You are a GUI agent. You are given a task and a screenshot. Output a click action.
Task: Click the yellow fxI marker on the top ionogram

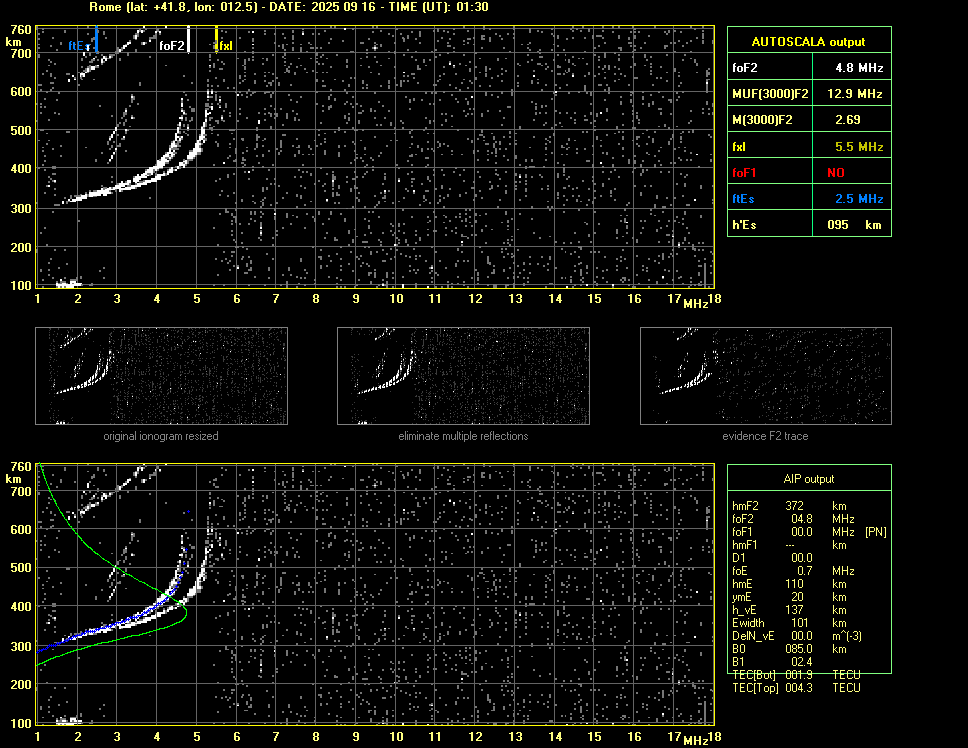click(216, 39)
